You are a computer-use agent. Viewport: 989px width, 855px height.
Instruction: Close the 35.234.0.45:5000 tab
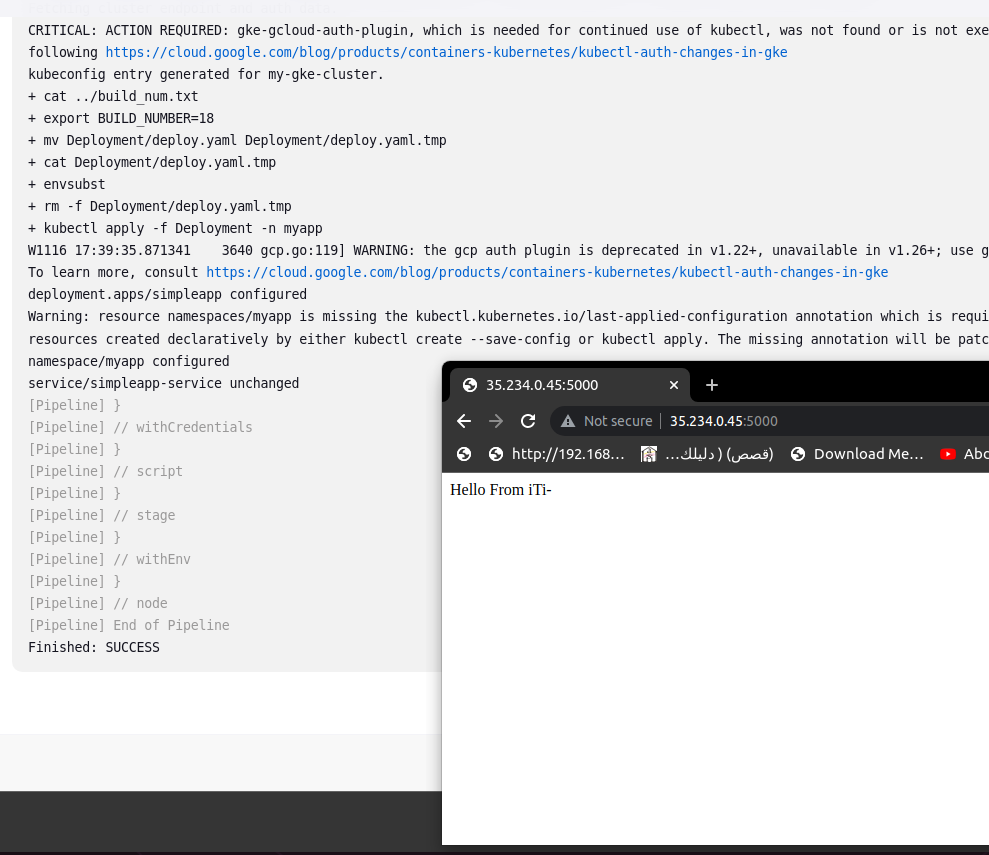(x=673, y=384)
